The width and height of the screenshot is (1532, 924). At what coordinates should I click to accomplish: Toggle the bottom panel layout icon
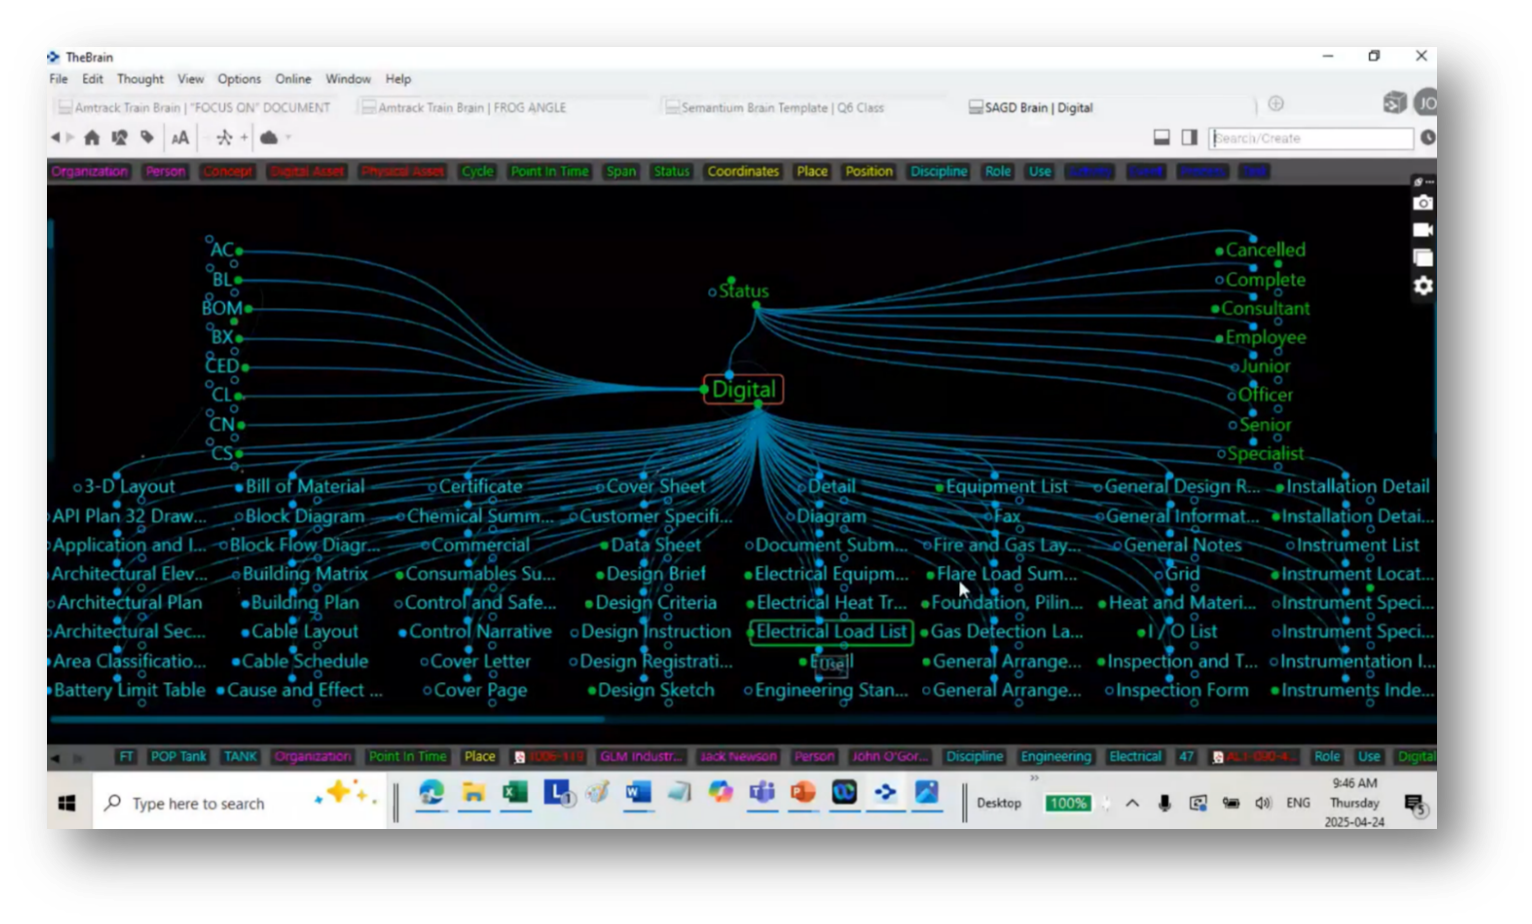pos(1162,138)
